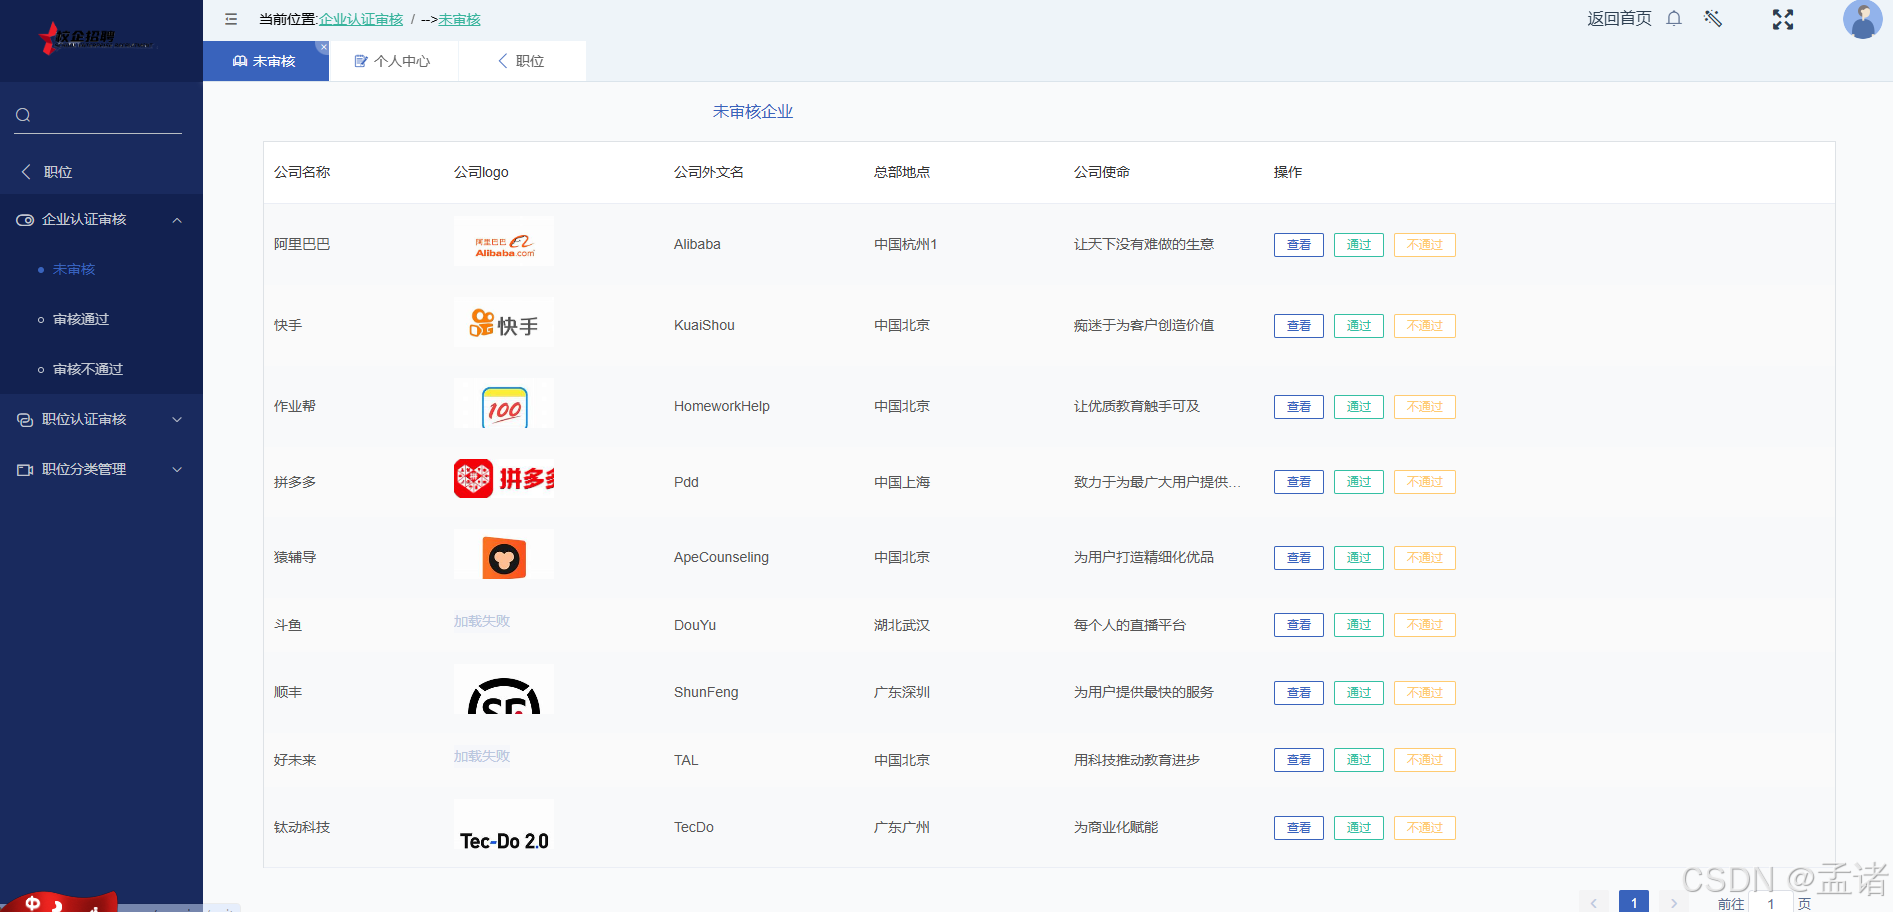Screen dimensions: 1893x912
Task: Toggle fullscreen mode icon
Action: point(1783,19)
